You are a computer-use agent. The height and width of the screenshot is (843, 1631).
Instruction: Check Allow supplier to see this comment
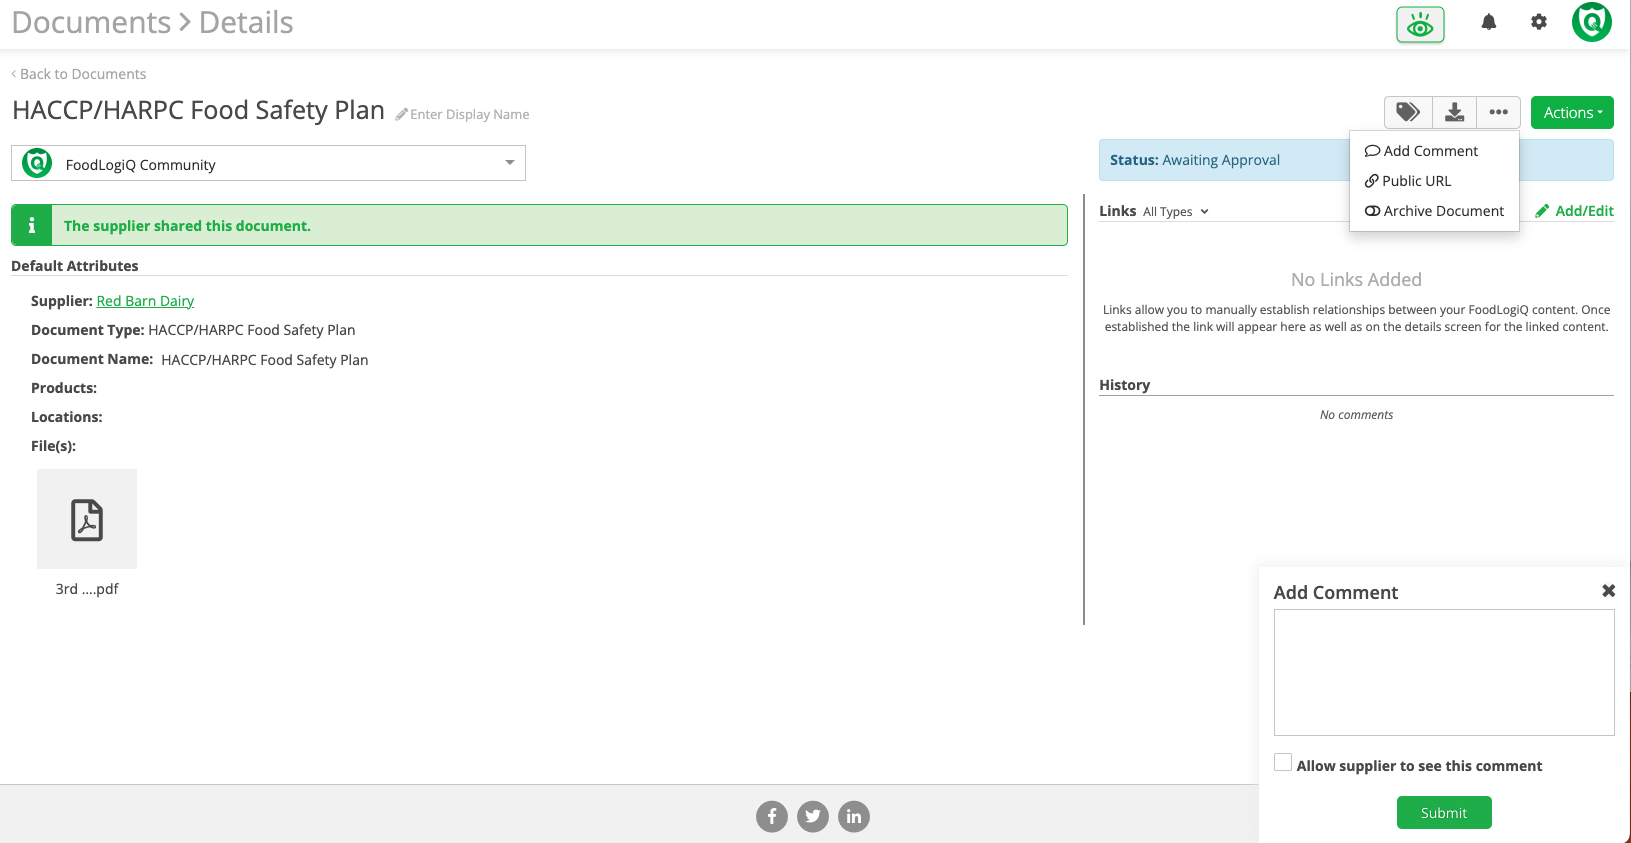(1283, 762)
